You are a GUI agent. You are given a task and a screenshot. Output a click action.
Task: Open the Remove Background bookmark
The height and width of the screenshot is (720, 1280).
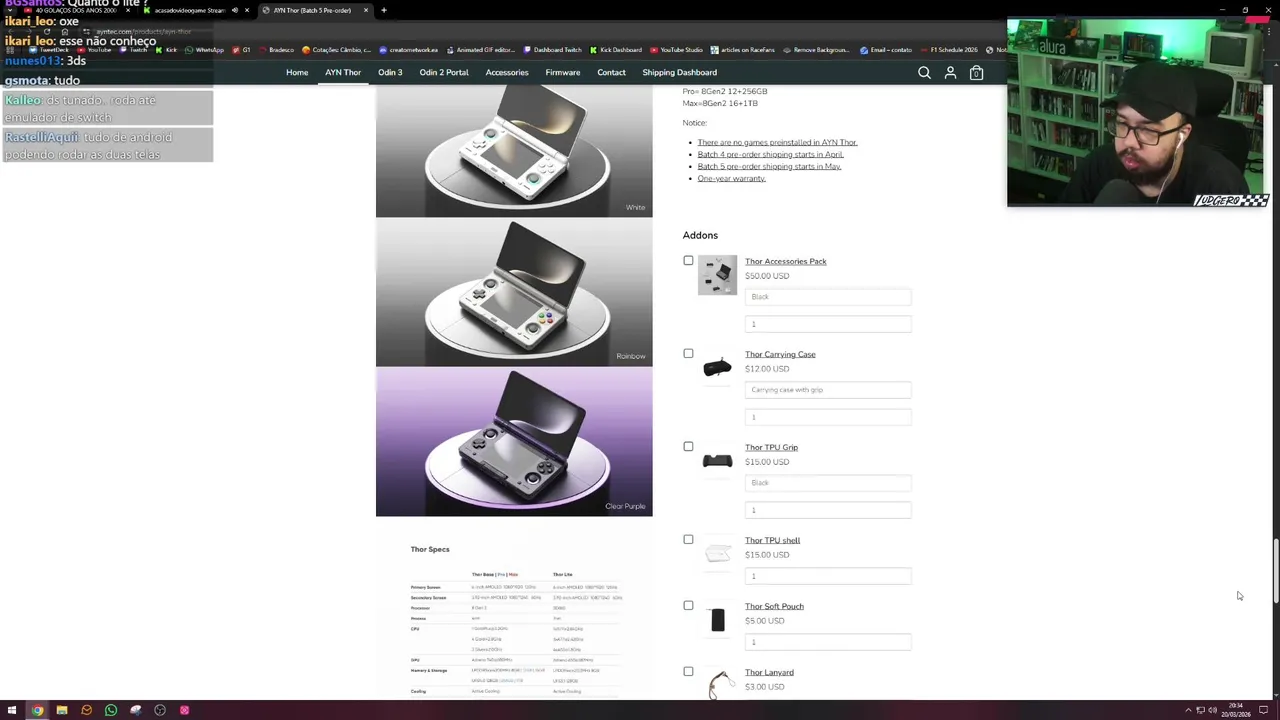coord(816,50)
